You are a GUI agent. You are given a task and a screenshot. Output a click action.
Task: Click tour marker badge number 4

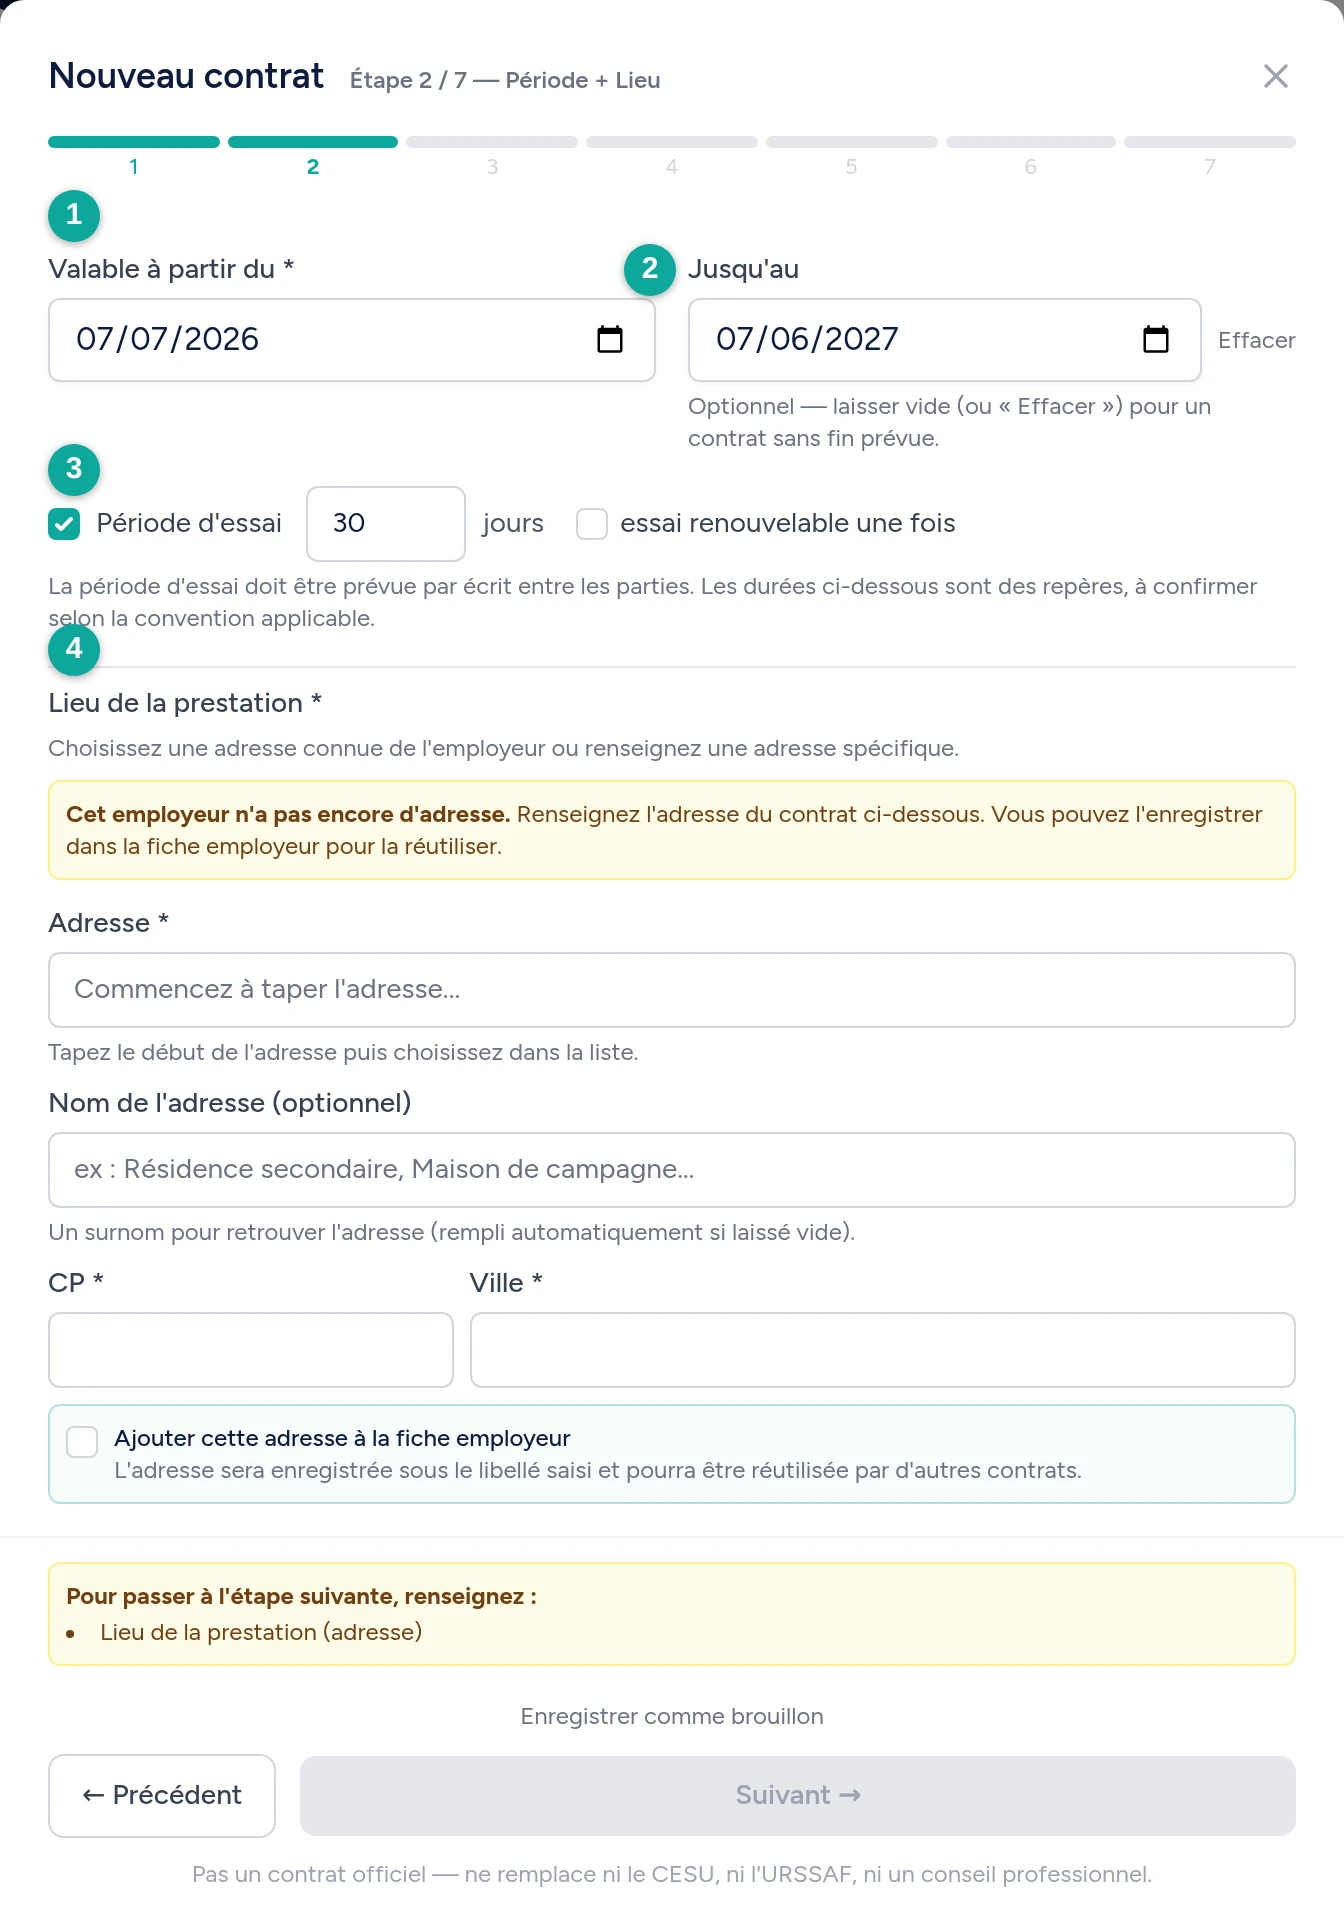pos(74,649)
